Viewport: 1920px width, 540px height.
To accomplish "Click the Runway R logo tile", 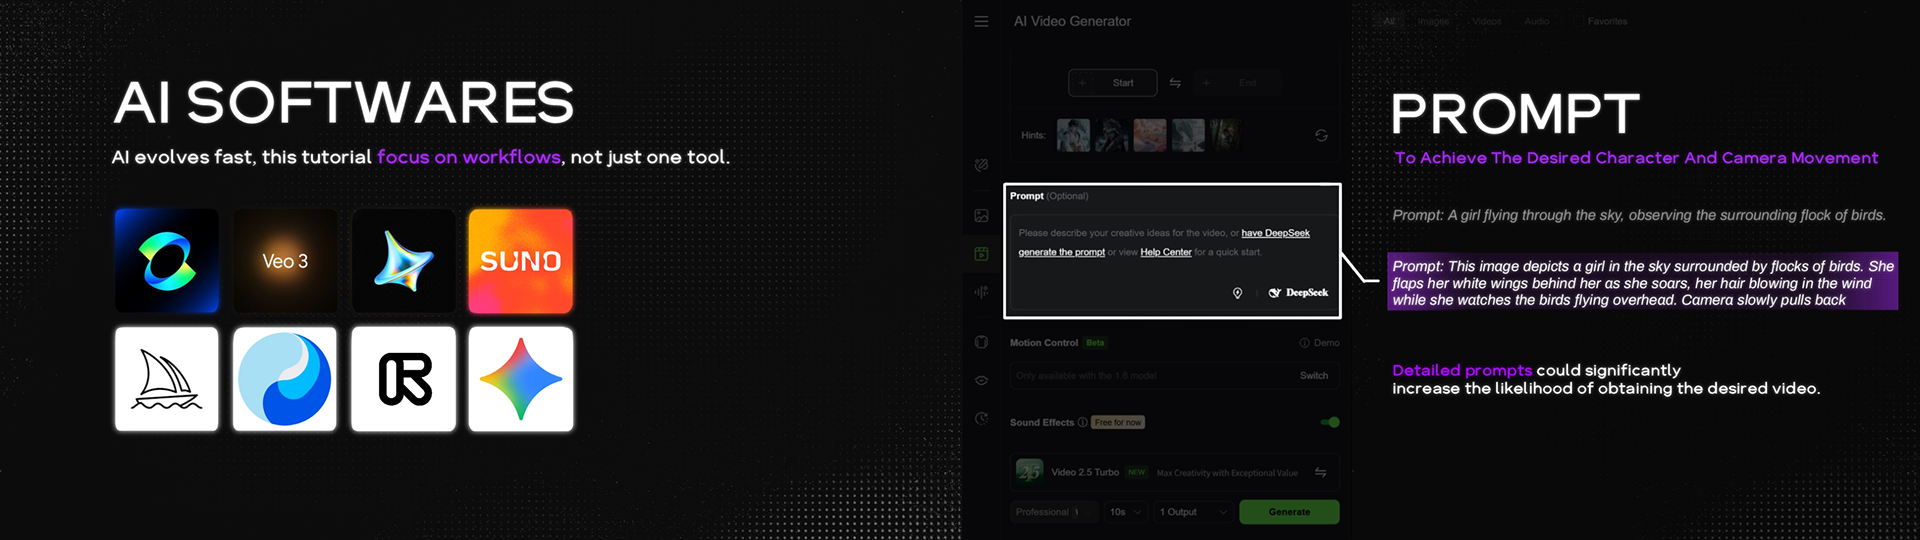I will click(403, 379).
